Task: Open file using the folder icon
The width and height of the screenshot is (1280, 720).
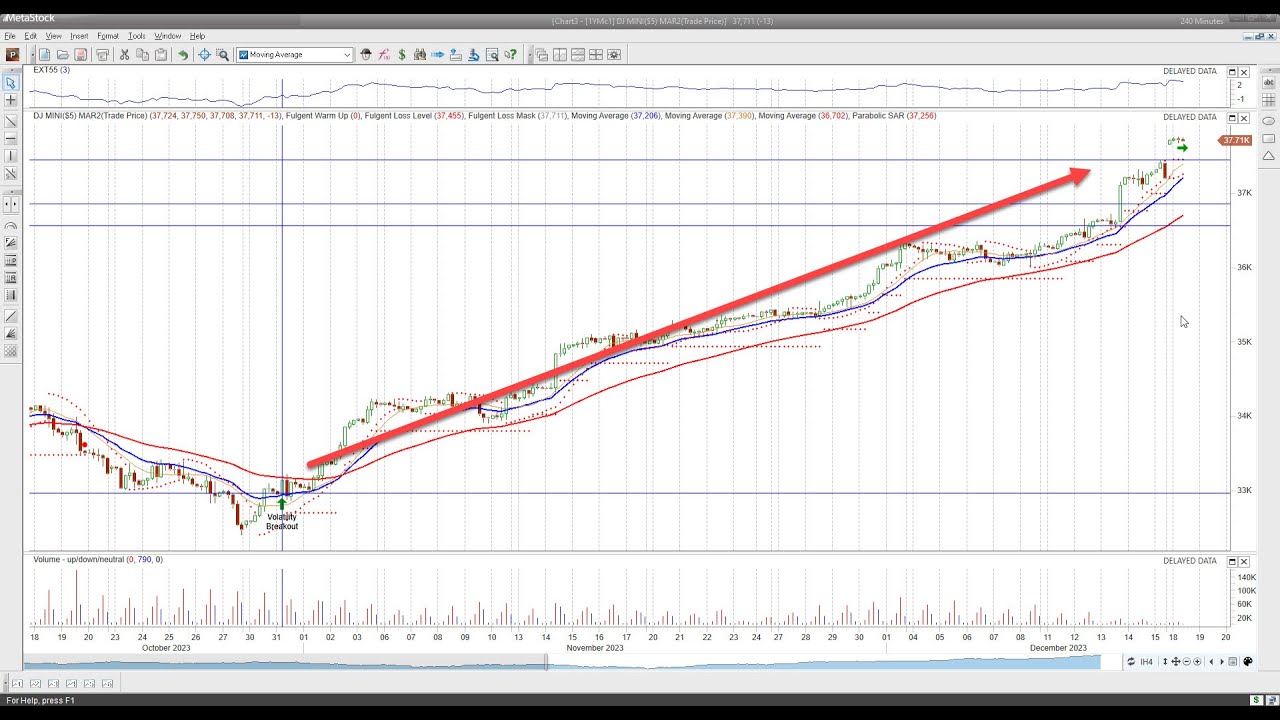Action: (62, 55)
